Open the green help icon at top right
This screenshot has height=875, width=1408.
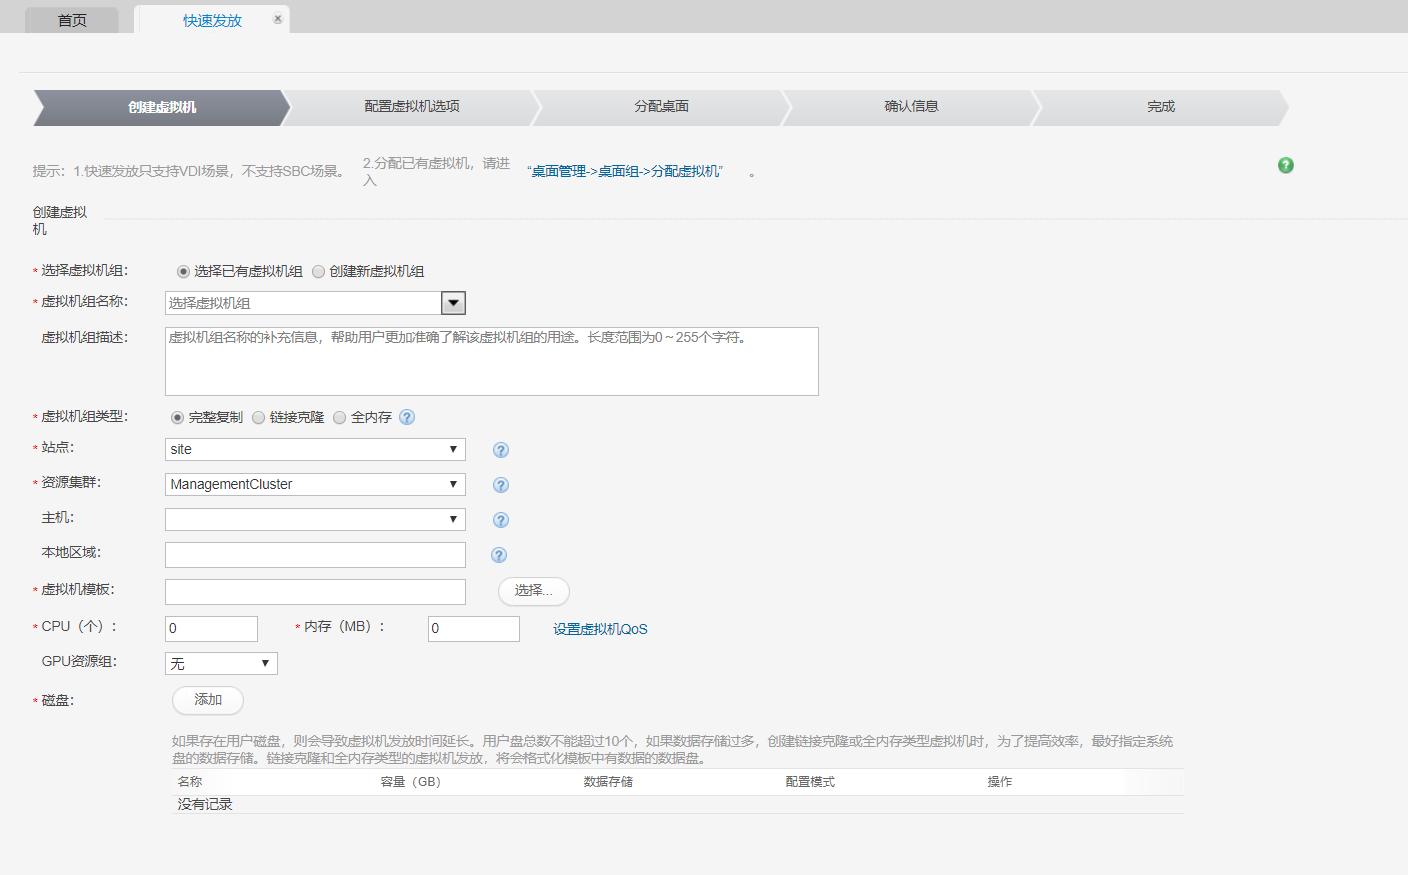coord(1285,164)
